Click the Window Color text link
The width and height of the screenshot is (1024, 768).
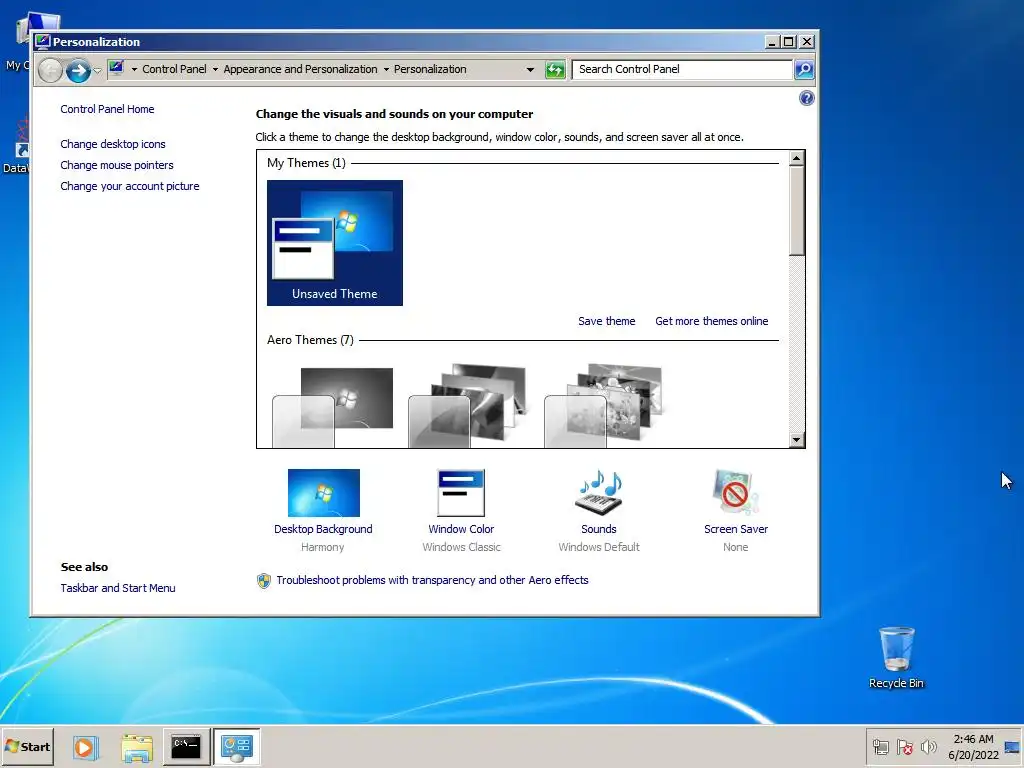pos(461,529)
